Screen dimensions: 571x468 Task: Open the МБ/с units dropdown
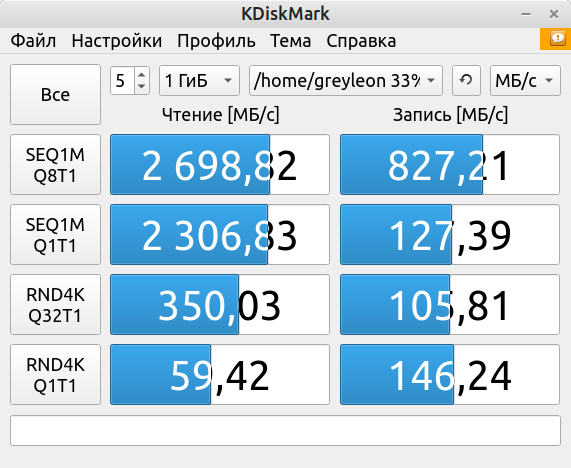[x=525, y=80]
